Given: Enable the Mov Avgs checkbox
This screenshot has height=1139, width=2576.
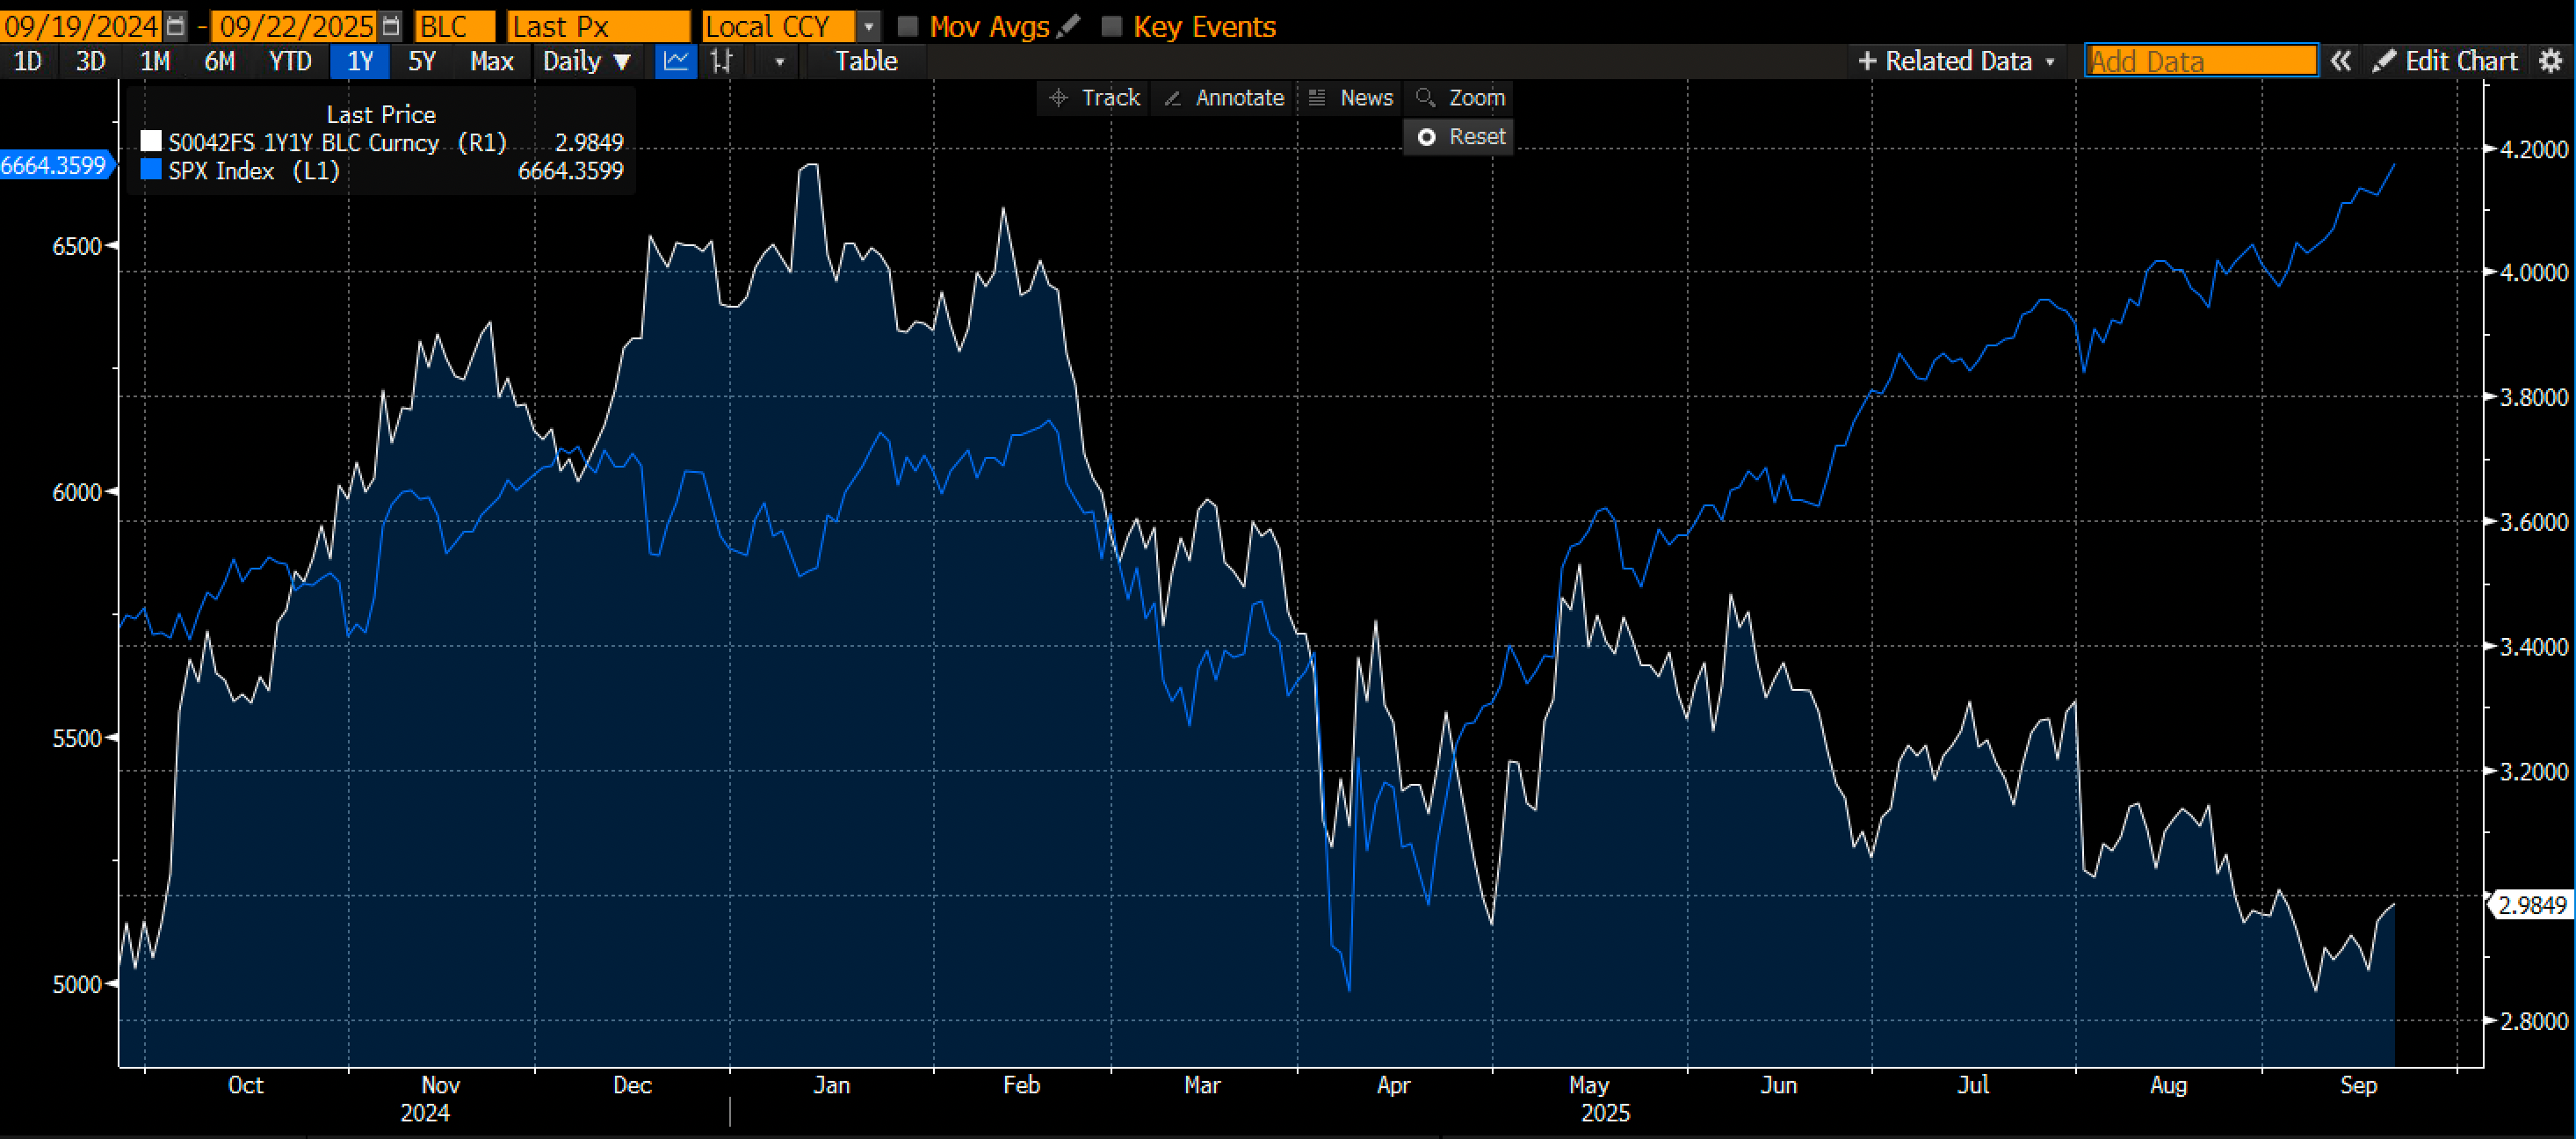Looking at the screenshot, I should (x=908, y=26).
